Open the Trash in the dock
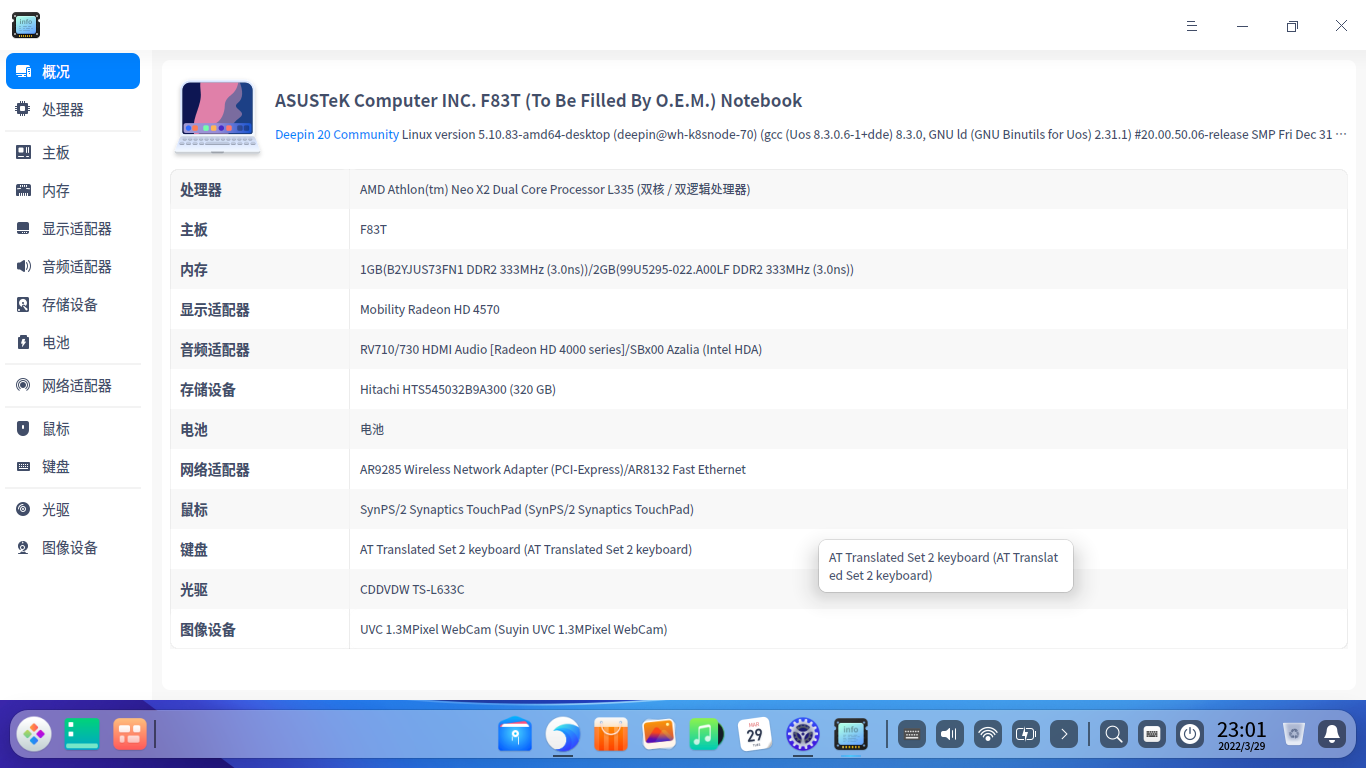1366x768 pixels. point(1294,735)
